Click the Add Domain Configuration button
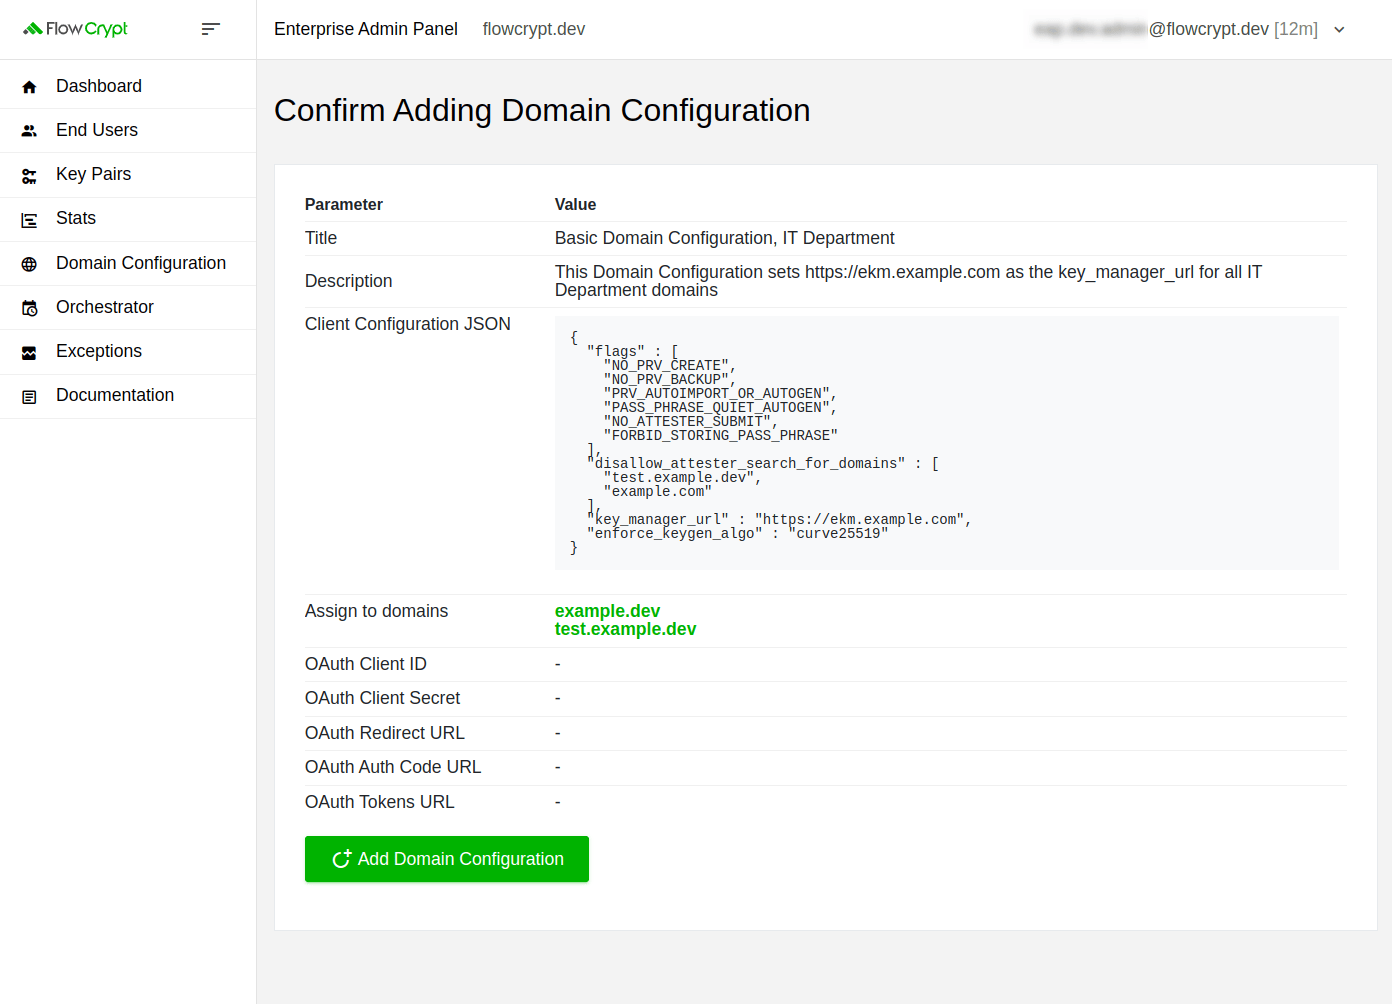Viewport: 1392px width, 1004px height. click(x=447, y=859)
